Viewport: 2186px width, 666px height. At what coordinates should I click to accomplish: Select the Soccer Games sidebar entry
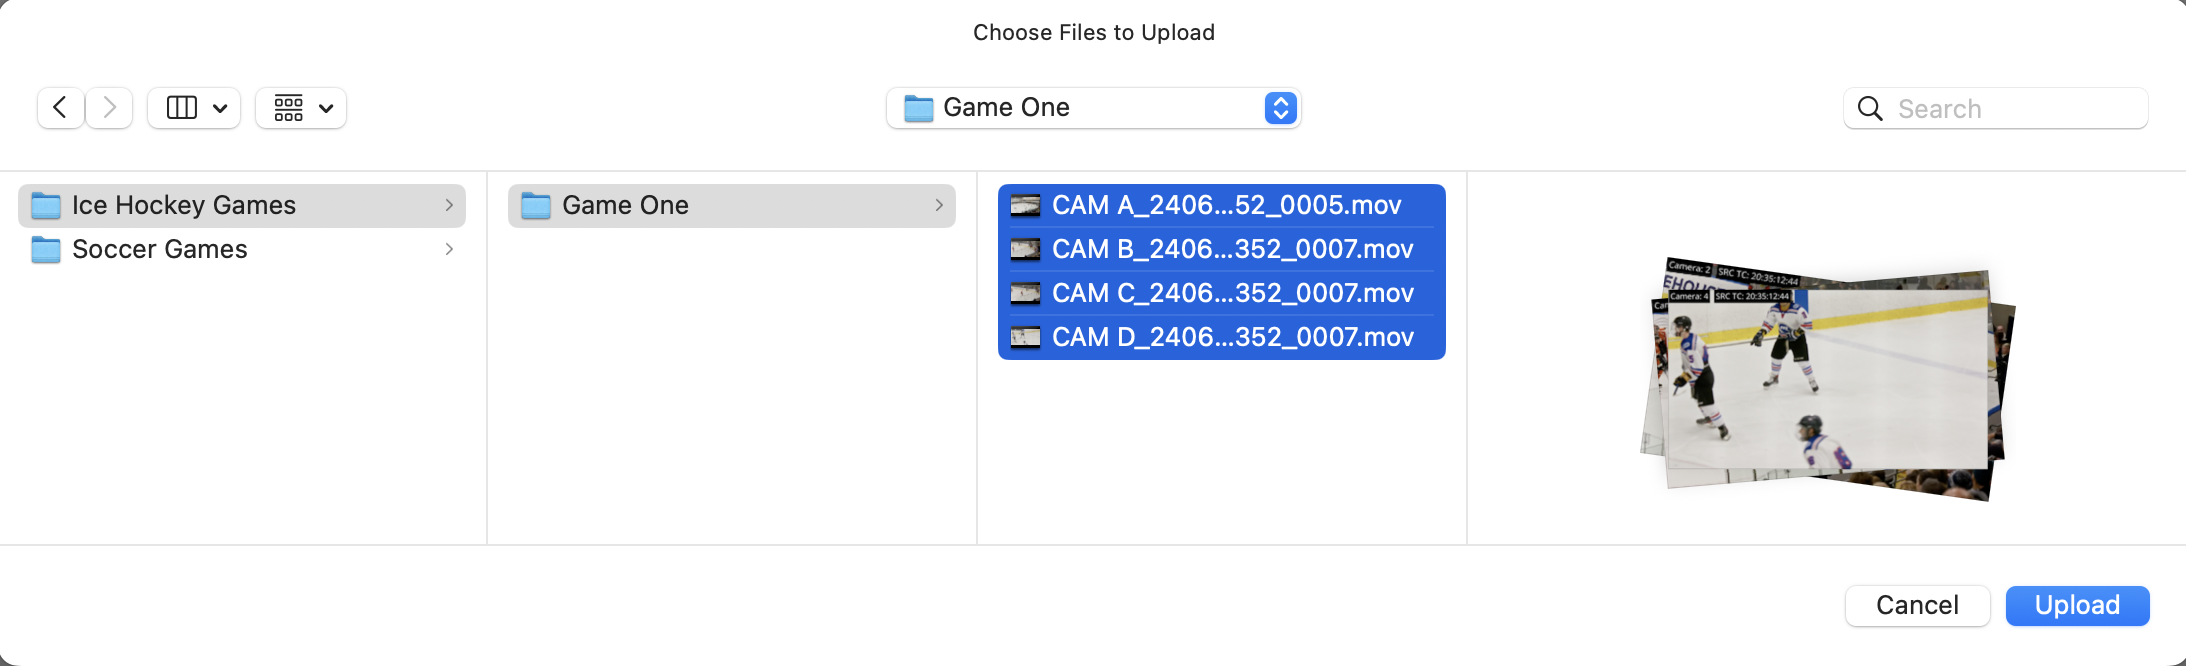click(x=159, y=249)
